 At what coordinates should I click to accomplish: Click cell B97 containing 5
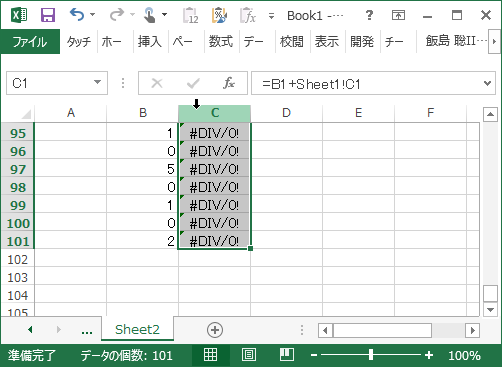point(143,169)
